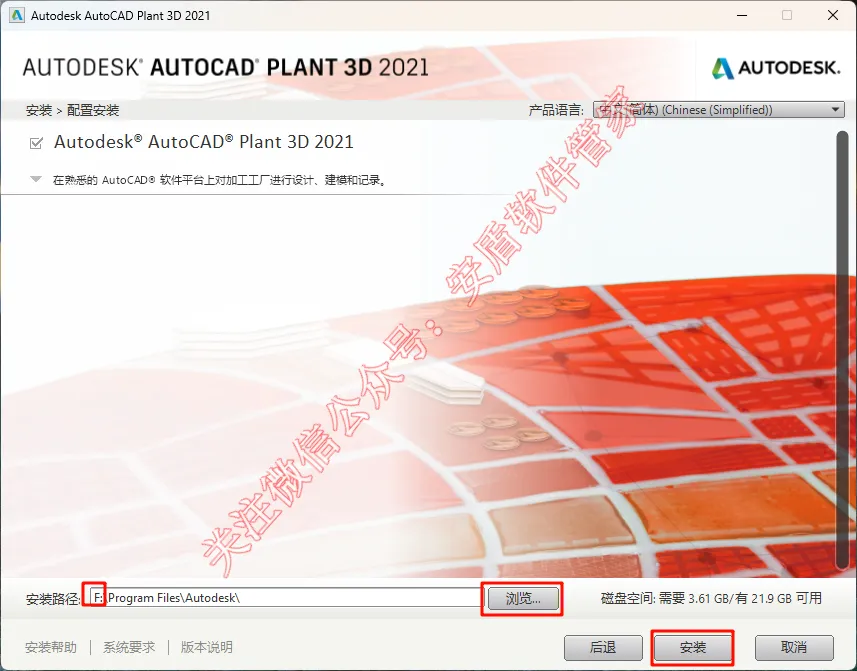Click the 磁盘空间 disk space text
Viewport: 857px width, 671px height.
711,598
